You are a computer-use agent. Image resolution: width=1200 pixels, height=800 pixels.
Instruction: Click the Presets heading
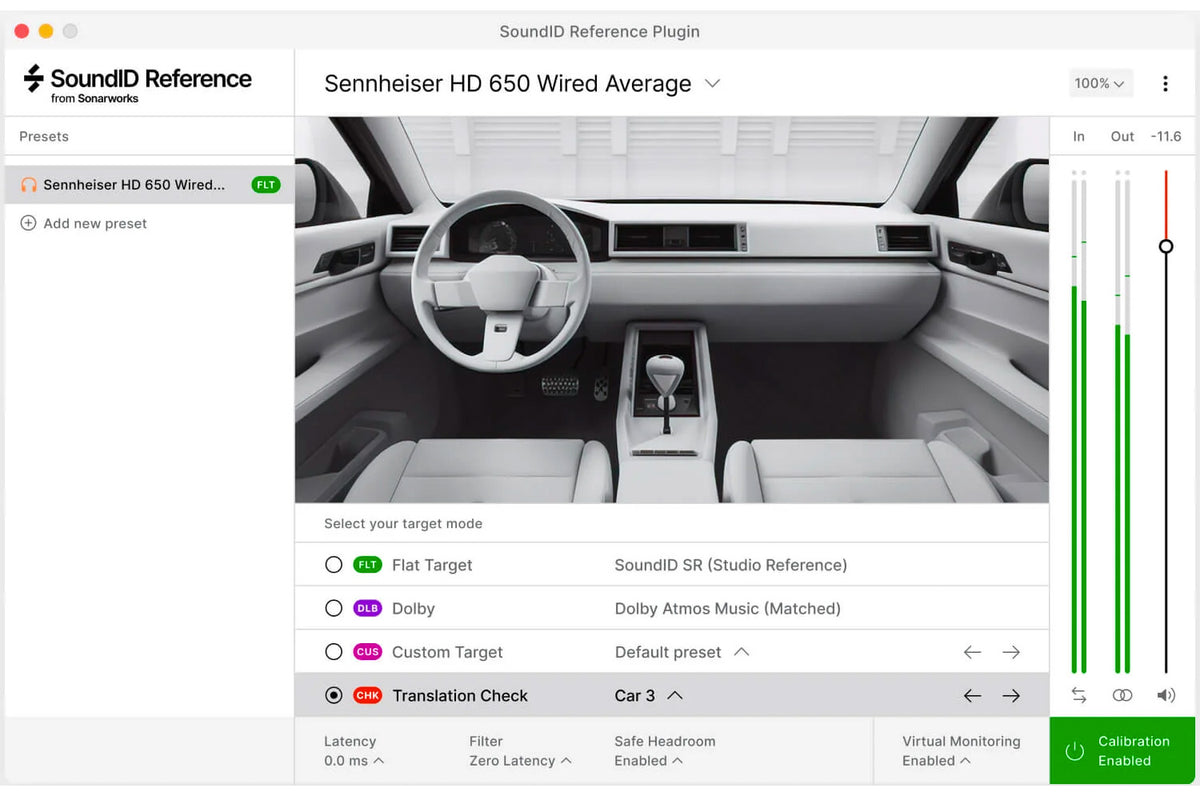(44, 136)
